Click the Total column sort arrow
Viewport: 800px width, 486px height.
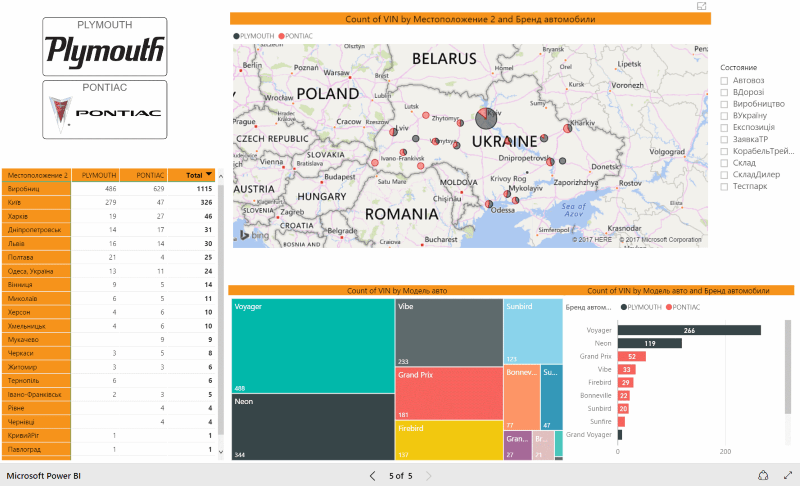[x=209, y=174]
